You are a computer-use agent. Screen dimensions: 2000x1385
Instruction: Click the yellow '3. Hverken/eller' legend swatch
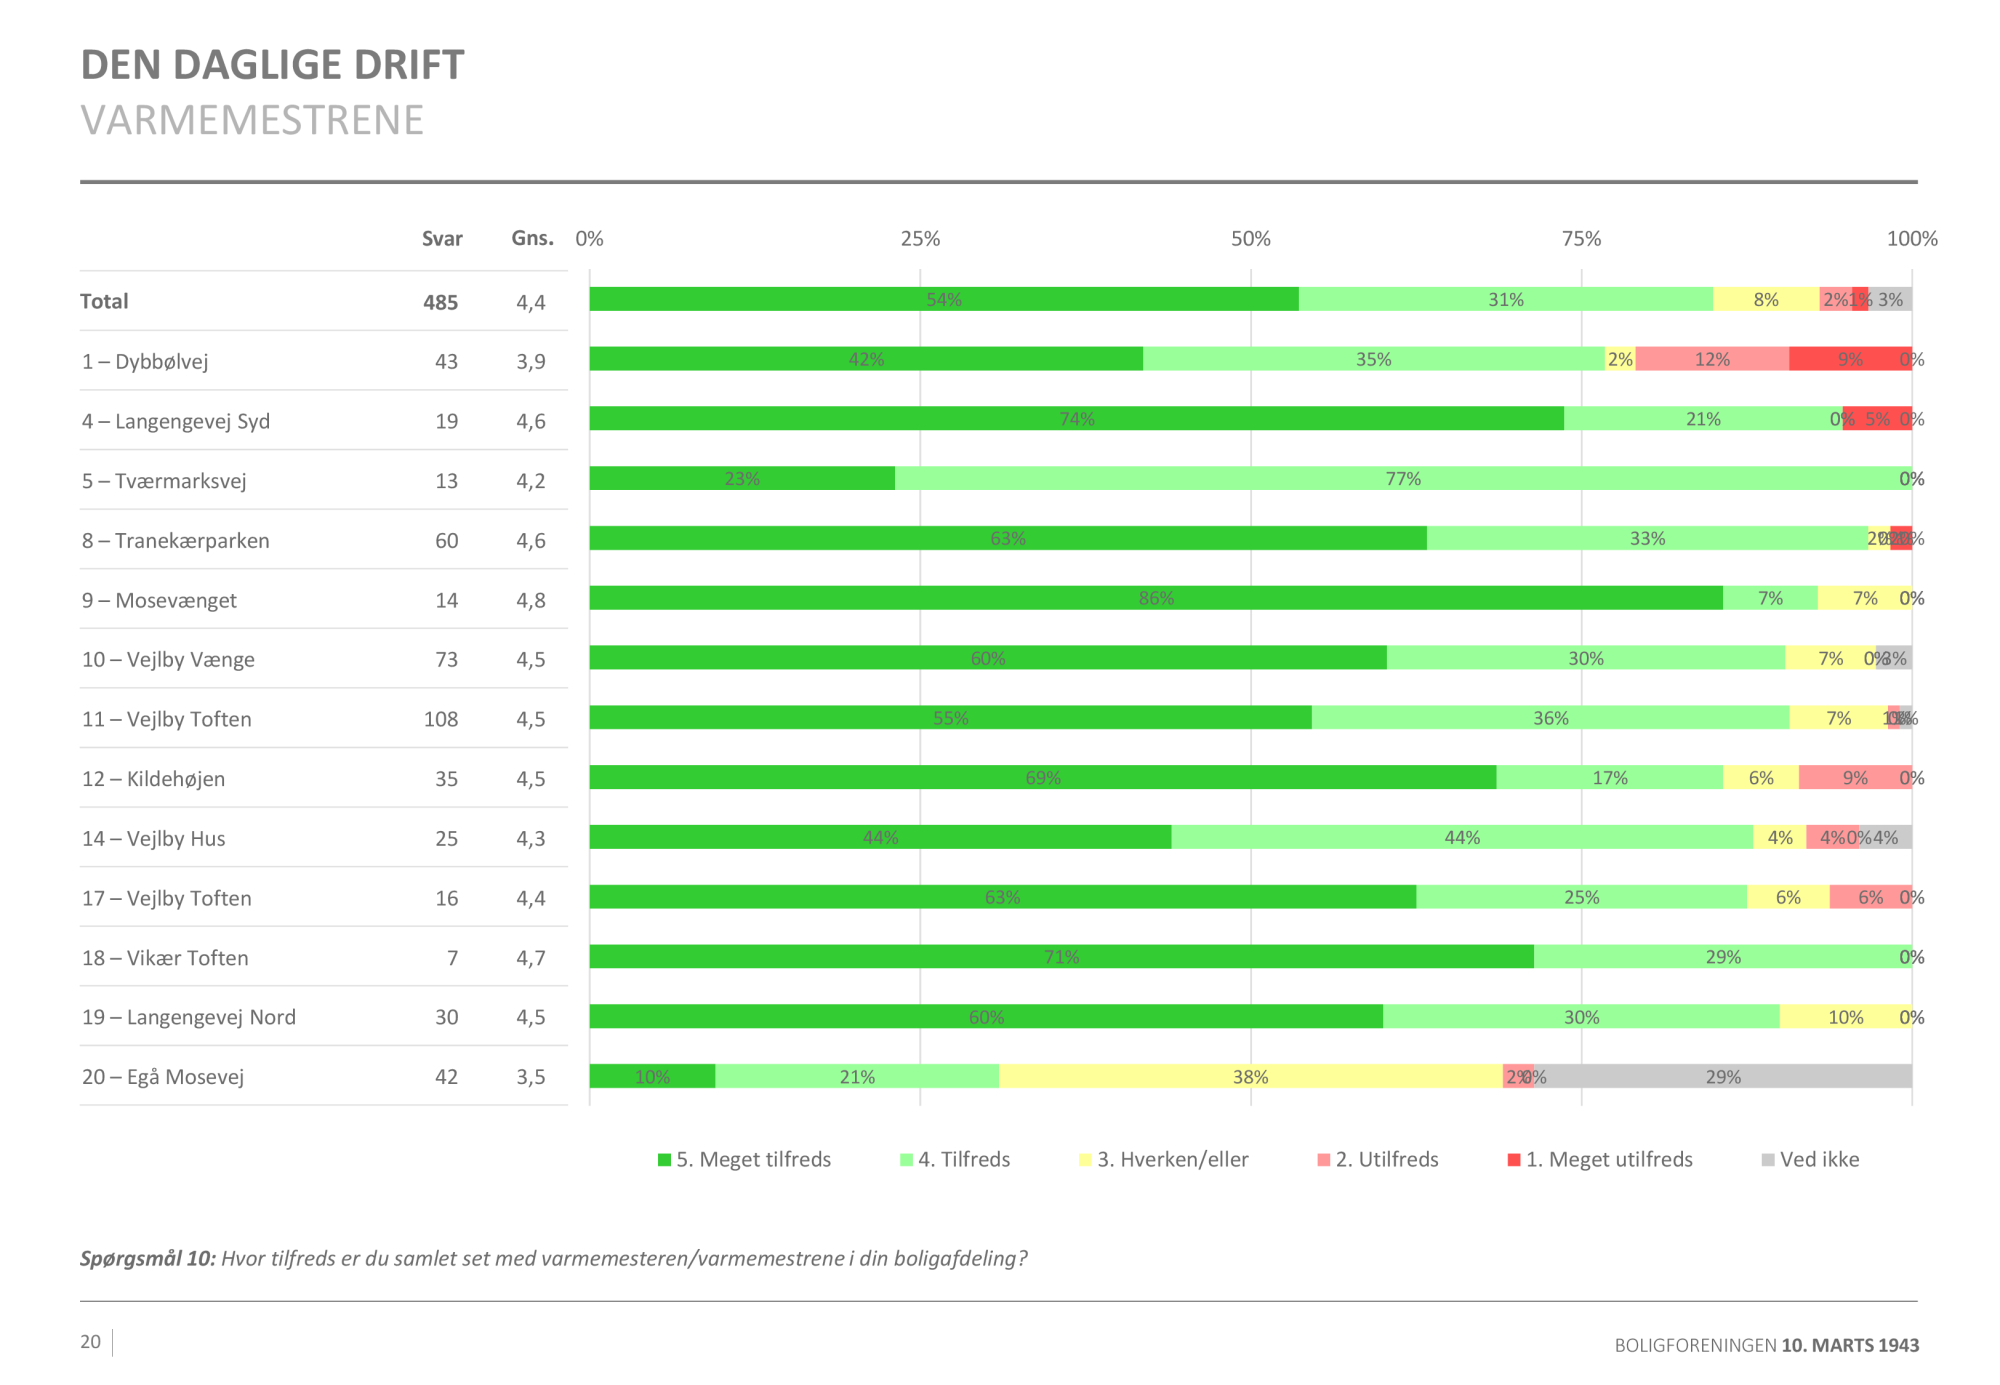pos(1085,1160)
